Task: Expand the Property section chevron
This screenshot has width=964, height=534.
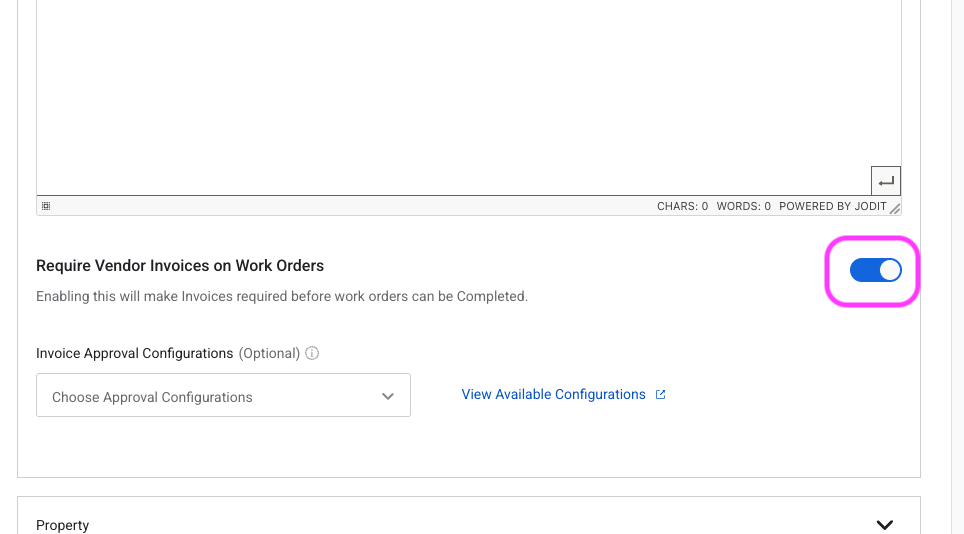Action: click(x=884, y=524)
